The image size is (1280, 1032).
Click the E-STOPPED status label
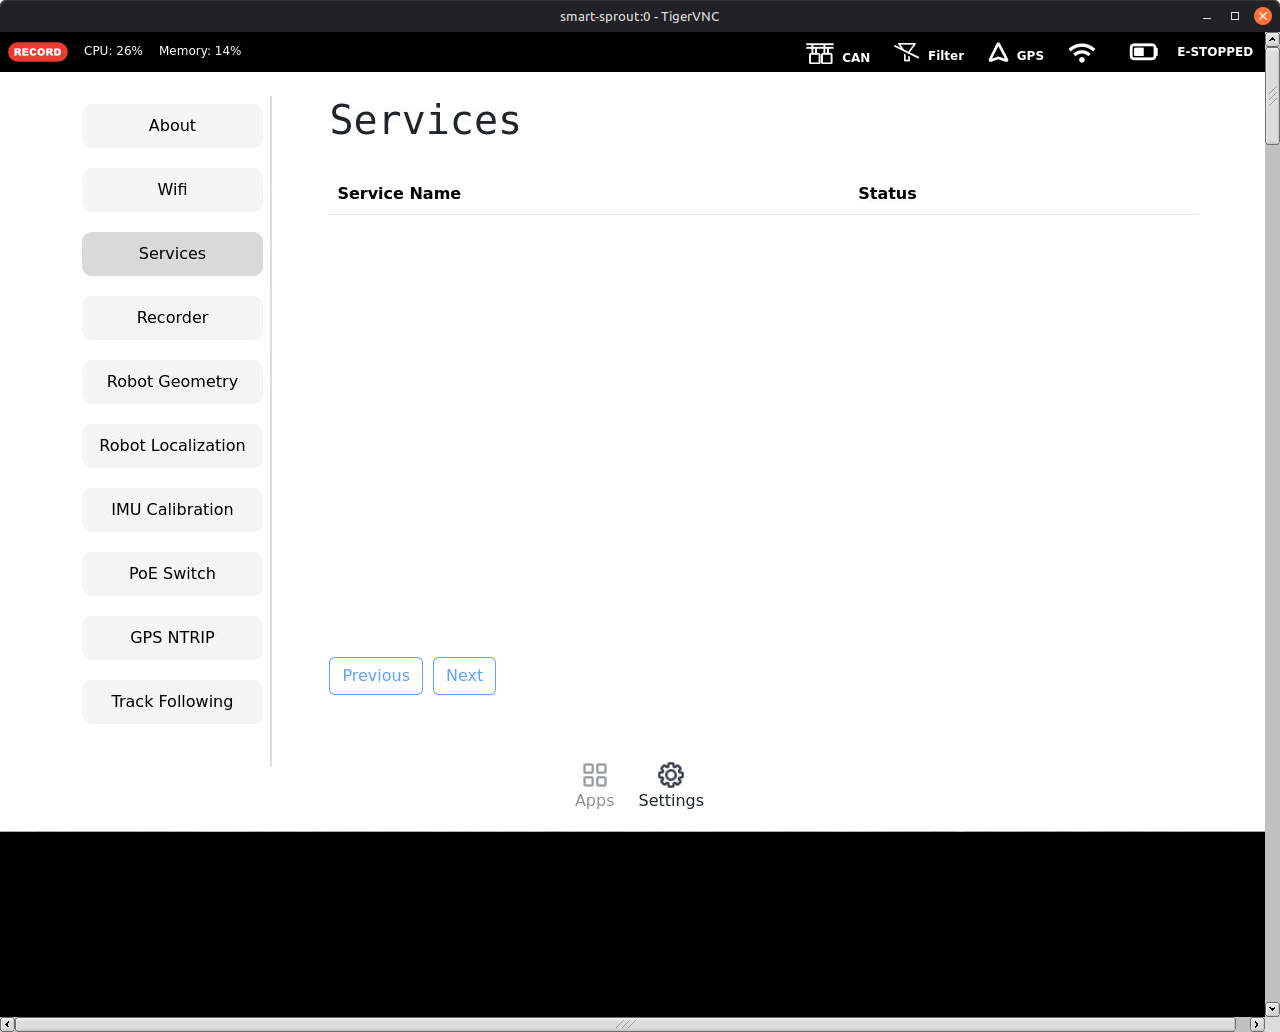point(1214,52)
